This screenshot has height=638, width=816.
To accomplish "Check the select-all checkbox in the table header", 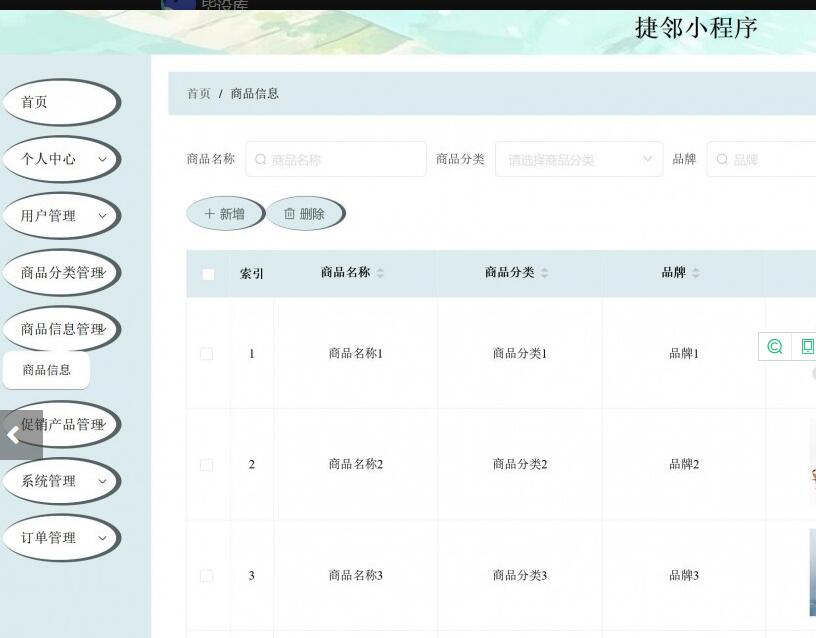I will (207, 273).
